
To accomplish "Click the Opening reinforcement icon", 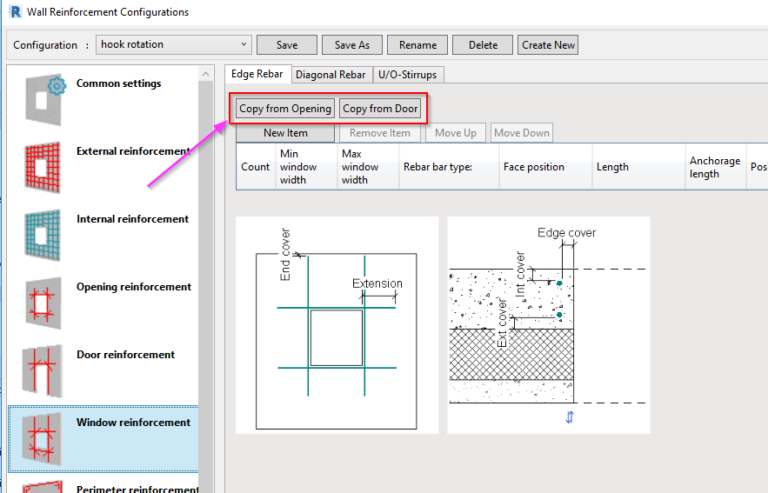I will click(x=43, y=303).
